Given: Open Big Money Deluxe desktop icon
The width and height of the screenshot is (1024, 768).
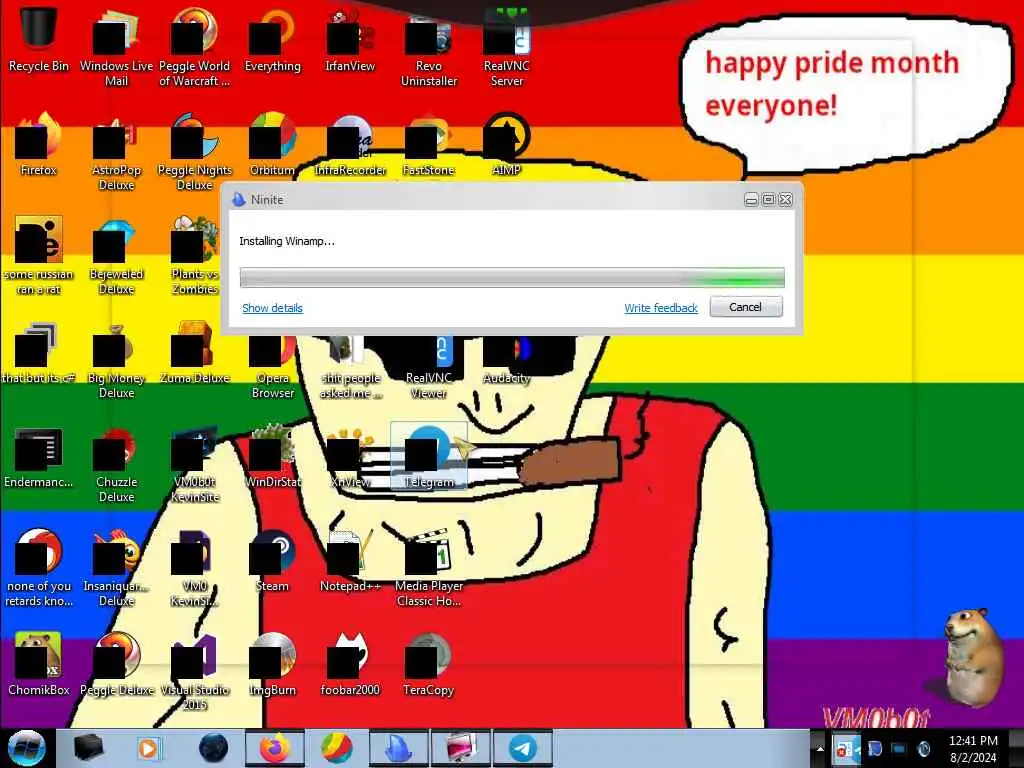Looking at the screenshot, I should (x=116, y=358).
